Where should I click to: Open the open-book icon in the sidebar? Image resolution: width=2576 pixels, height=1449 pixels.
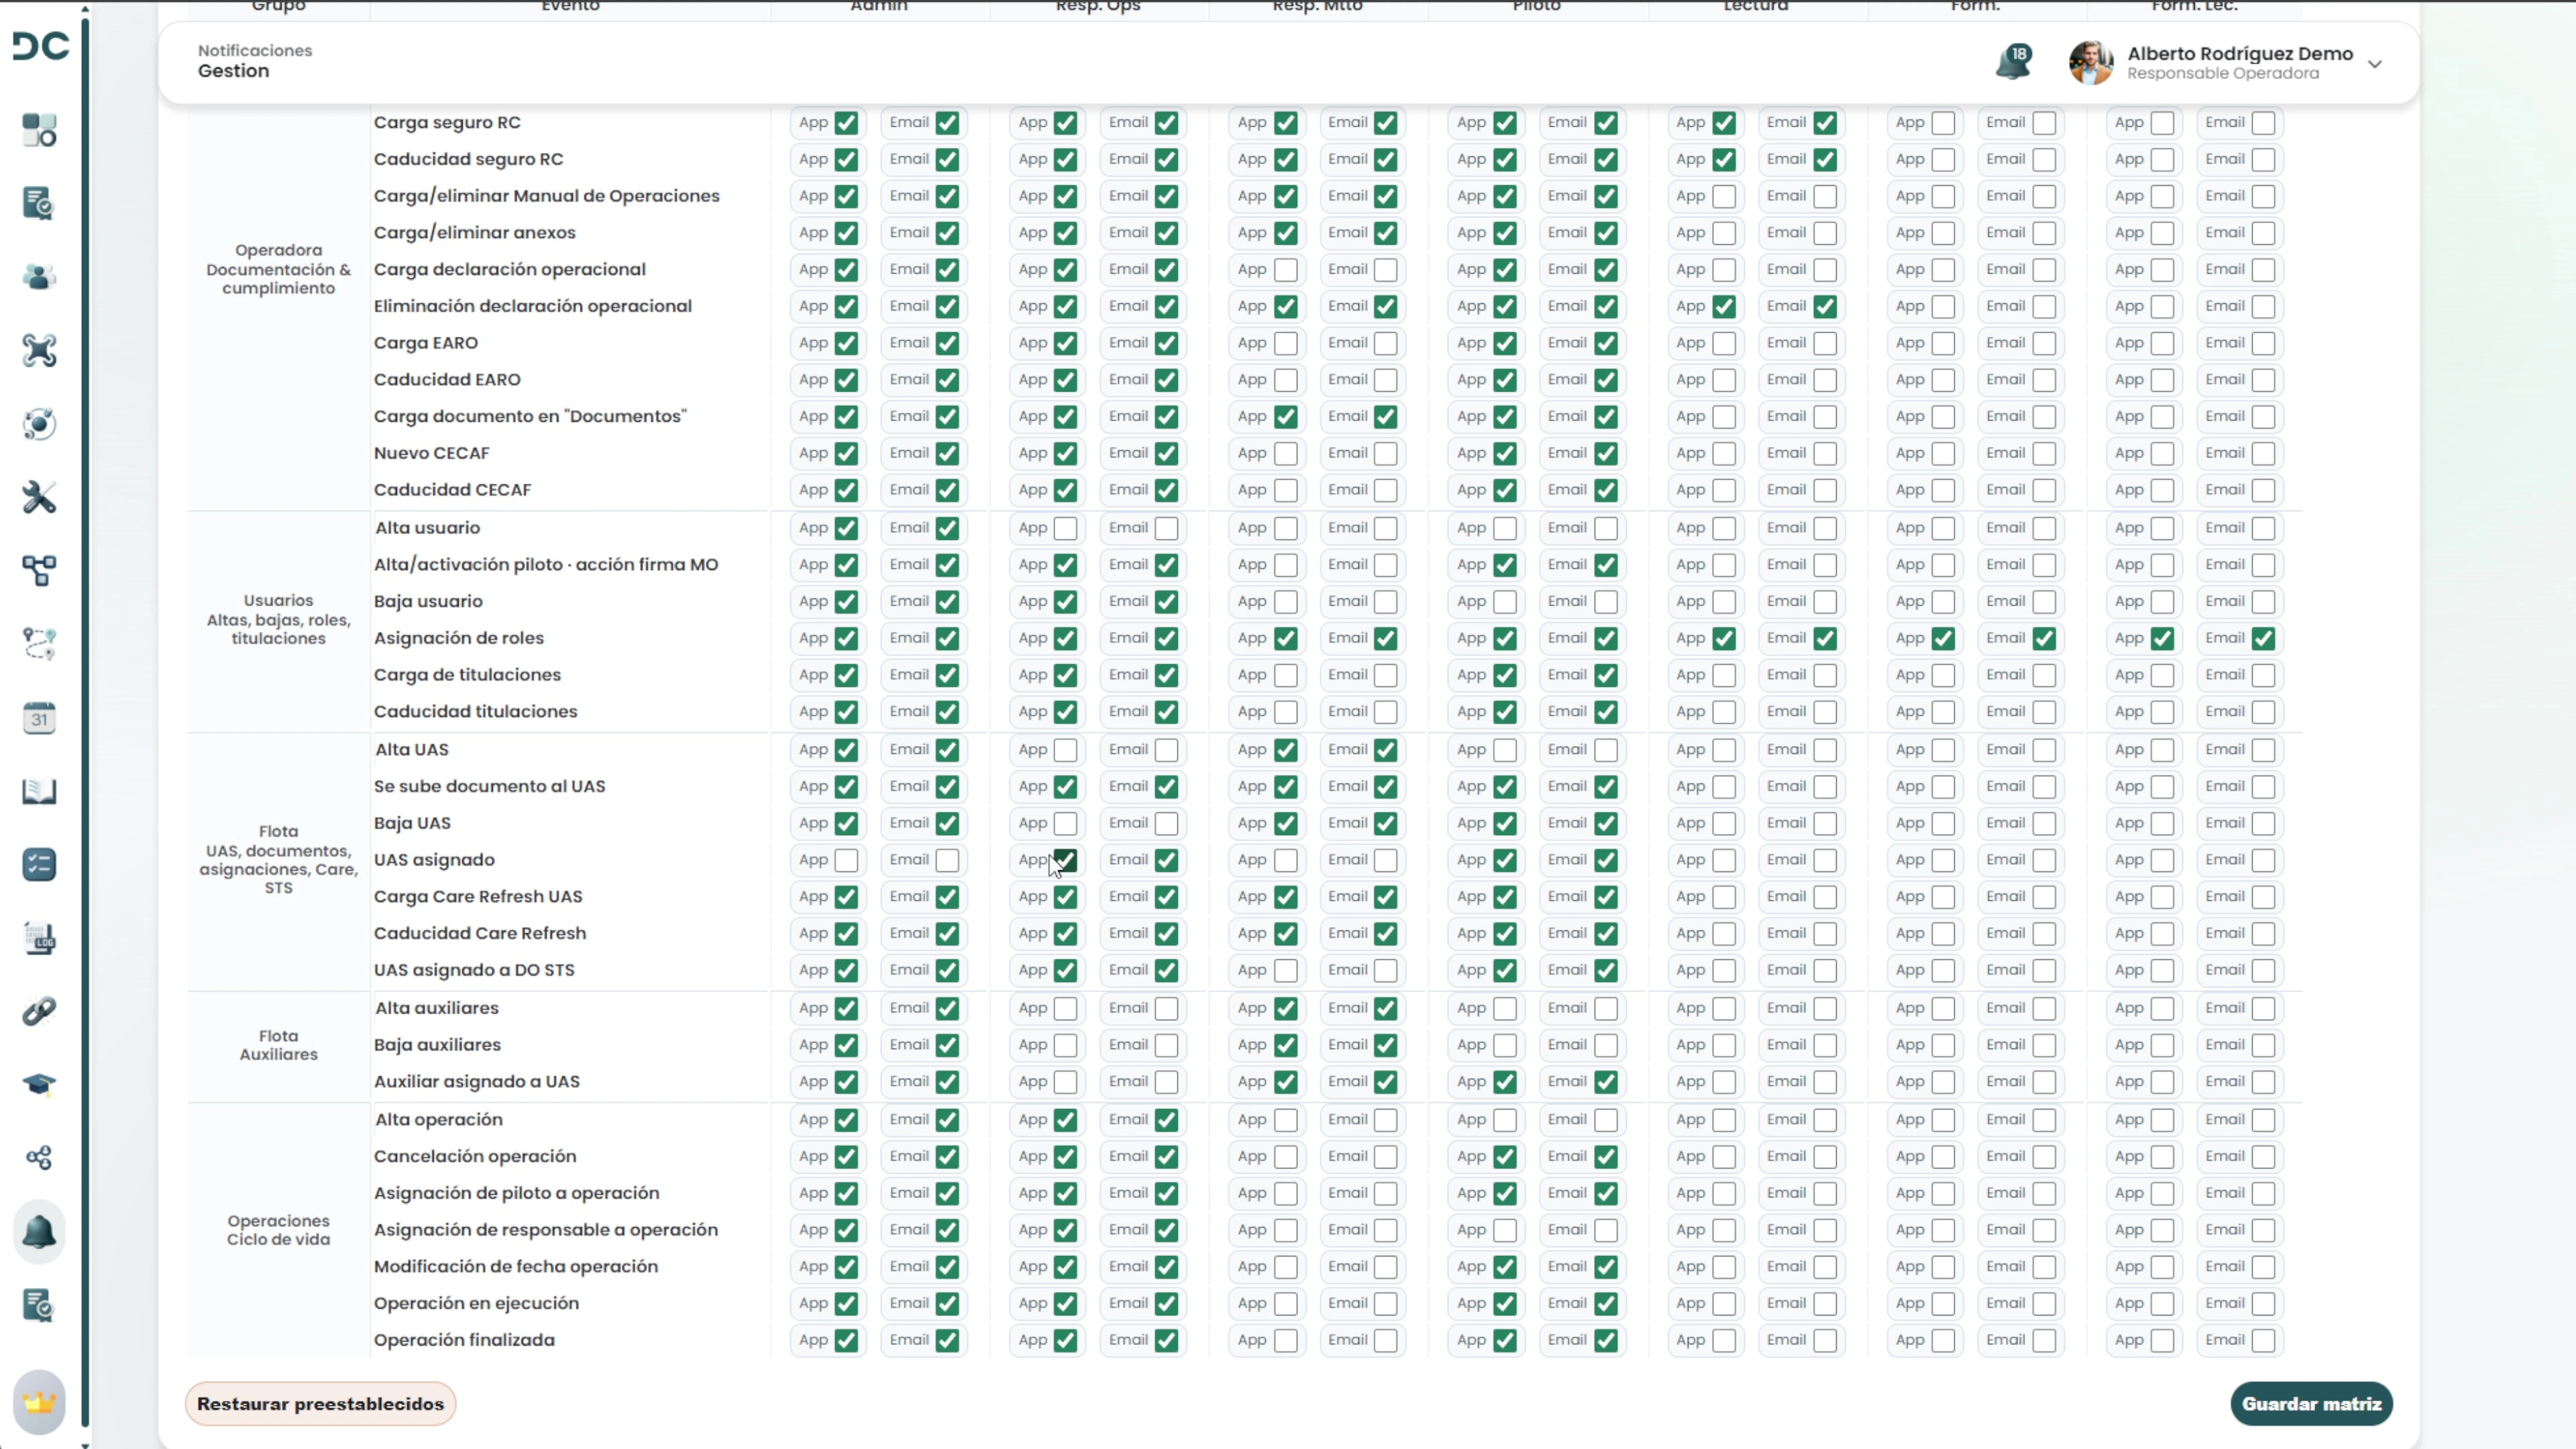coord(39,791)
